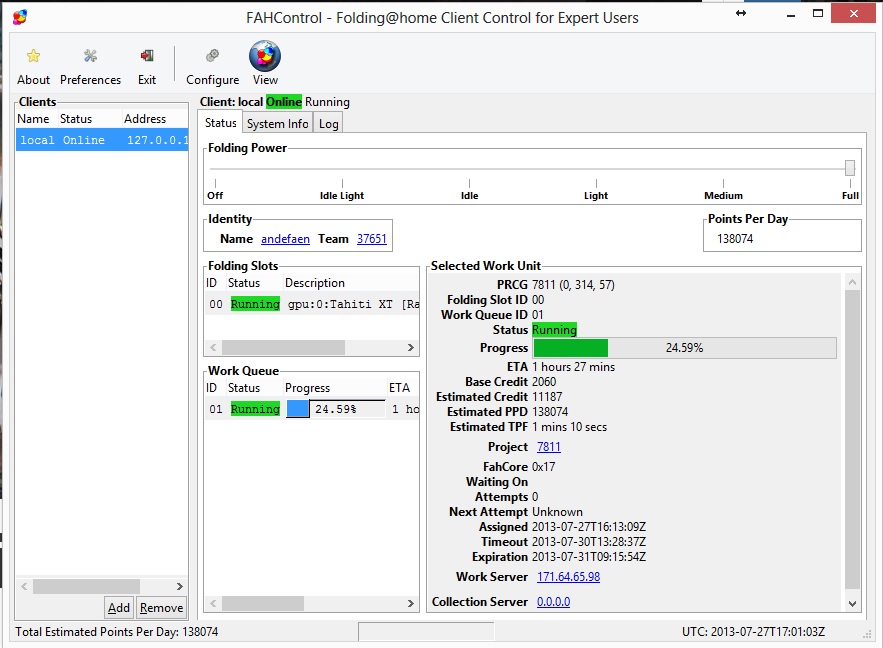
Task: Open the About star icon
Action: [33, 56]
